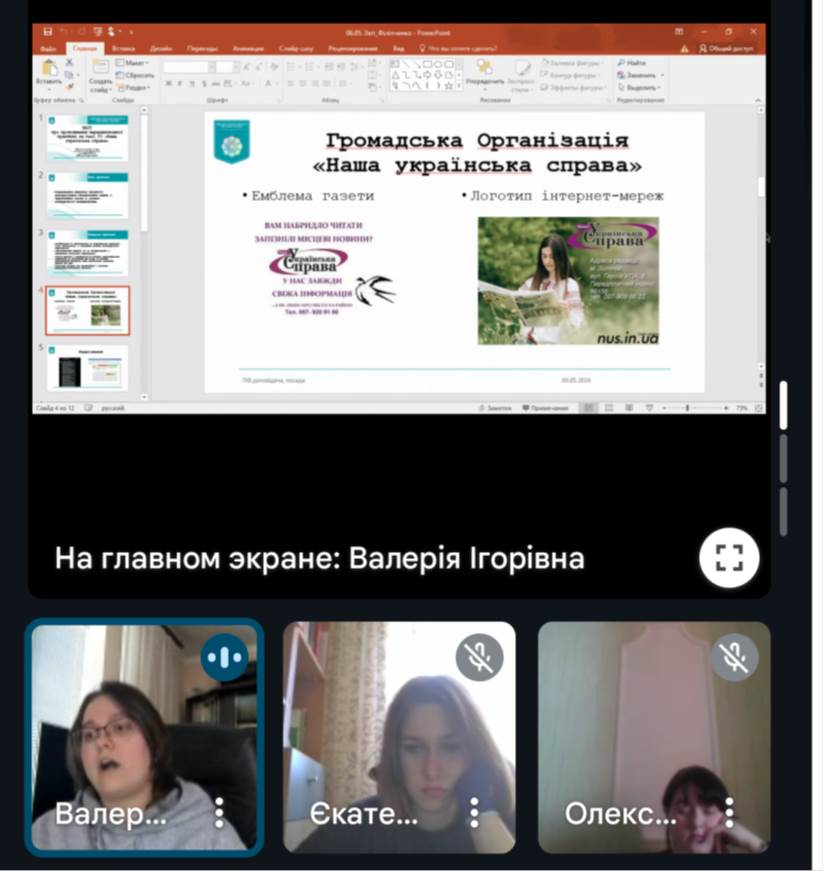Click the zoom slider in PowerPoint status bar
The height and width of the screenshot is (871, 824).
(688, 408)
